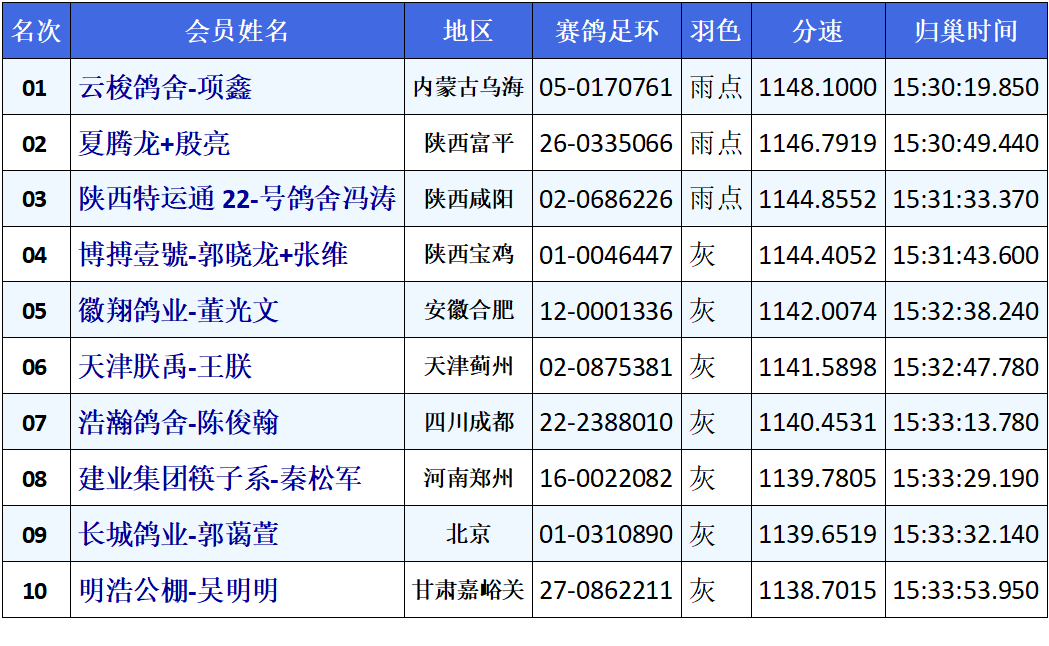This screenshot has height=646, width=1049.
Task: Click 明浩公棚-吴明明 member name
Action: [178, 591]
